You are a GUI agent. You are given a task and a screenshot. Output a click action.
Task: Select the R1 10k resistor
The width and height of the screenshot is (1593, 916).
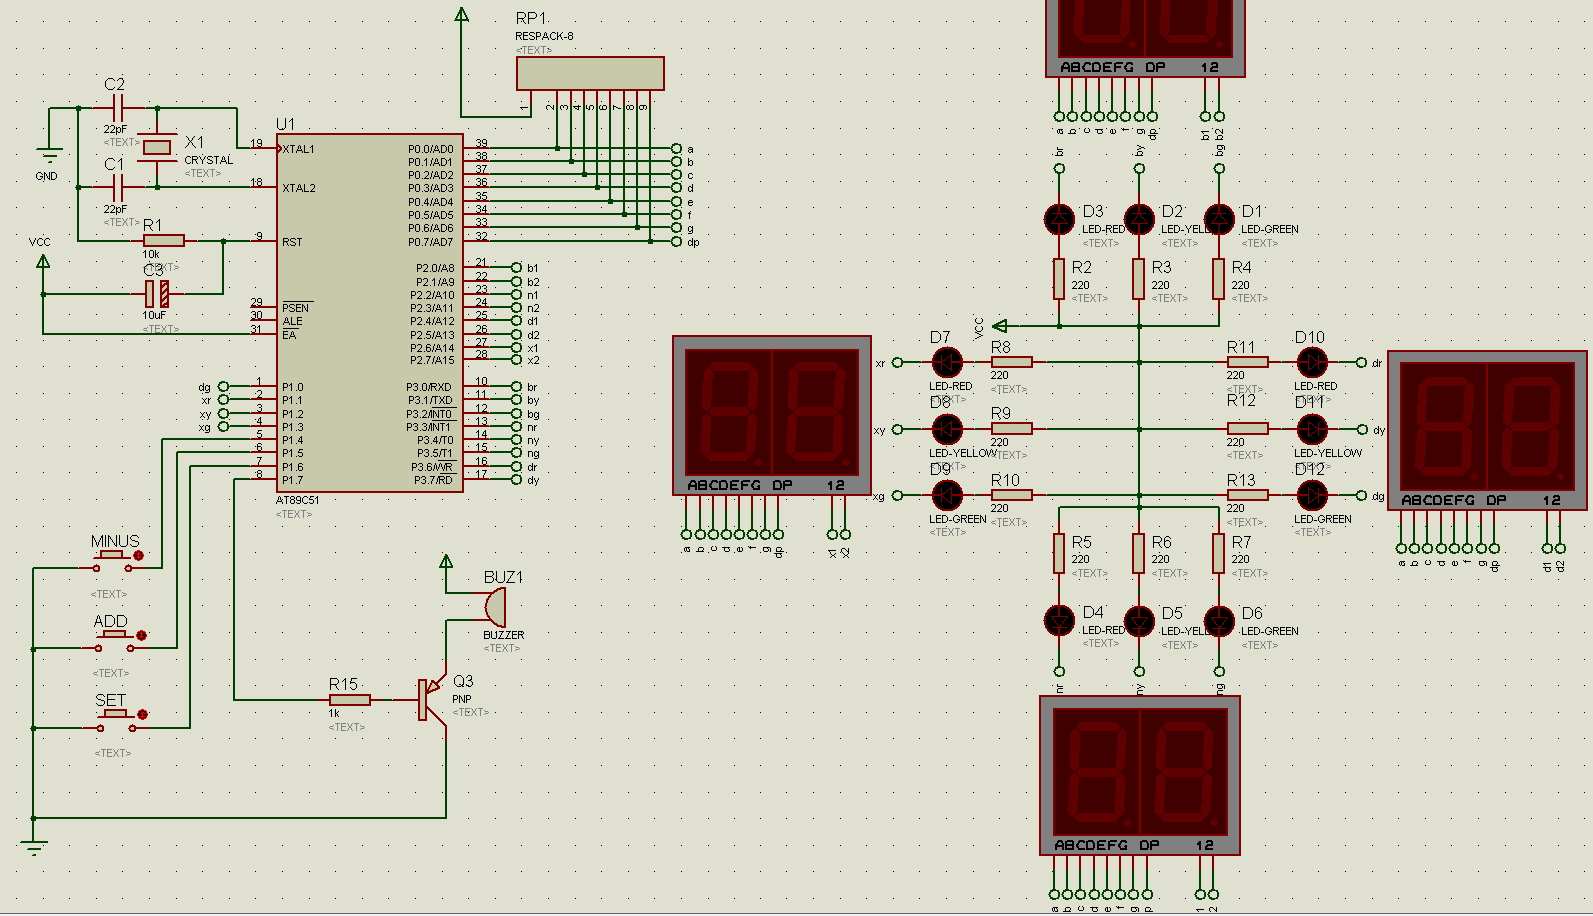[164, 240]
